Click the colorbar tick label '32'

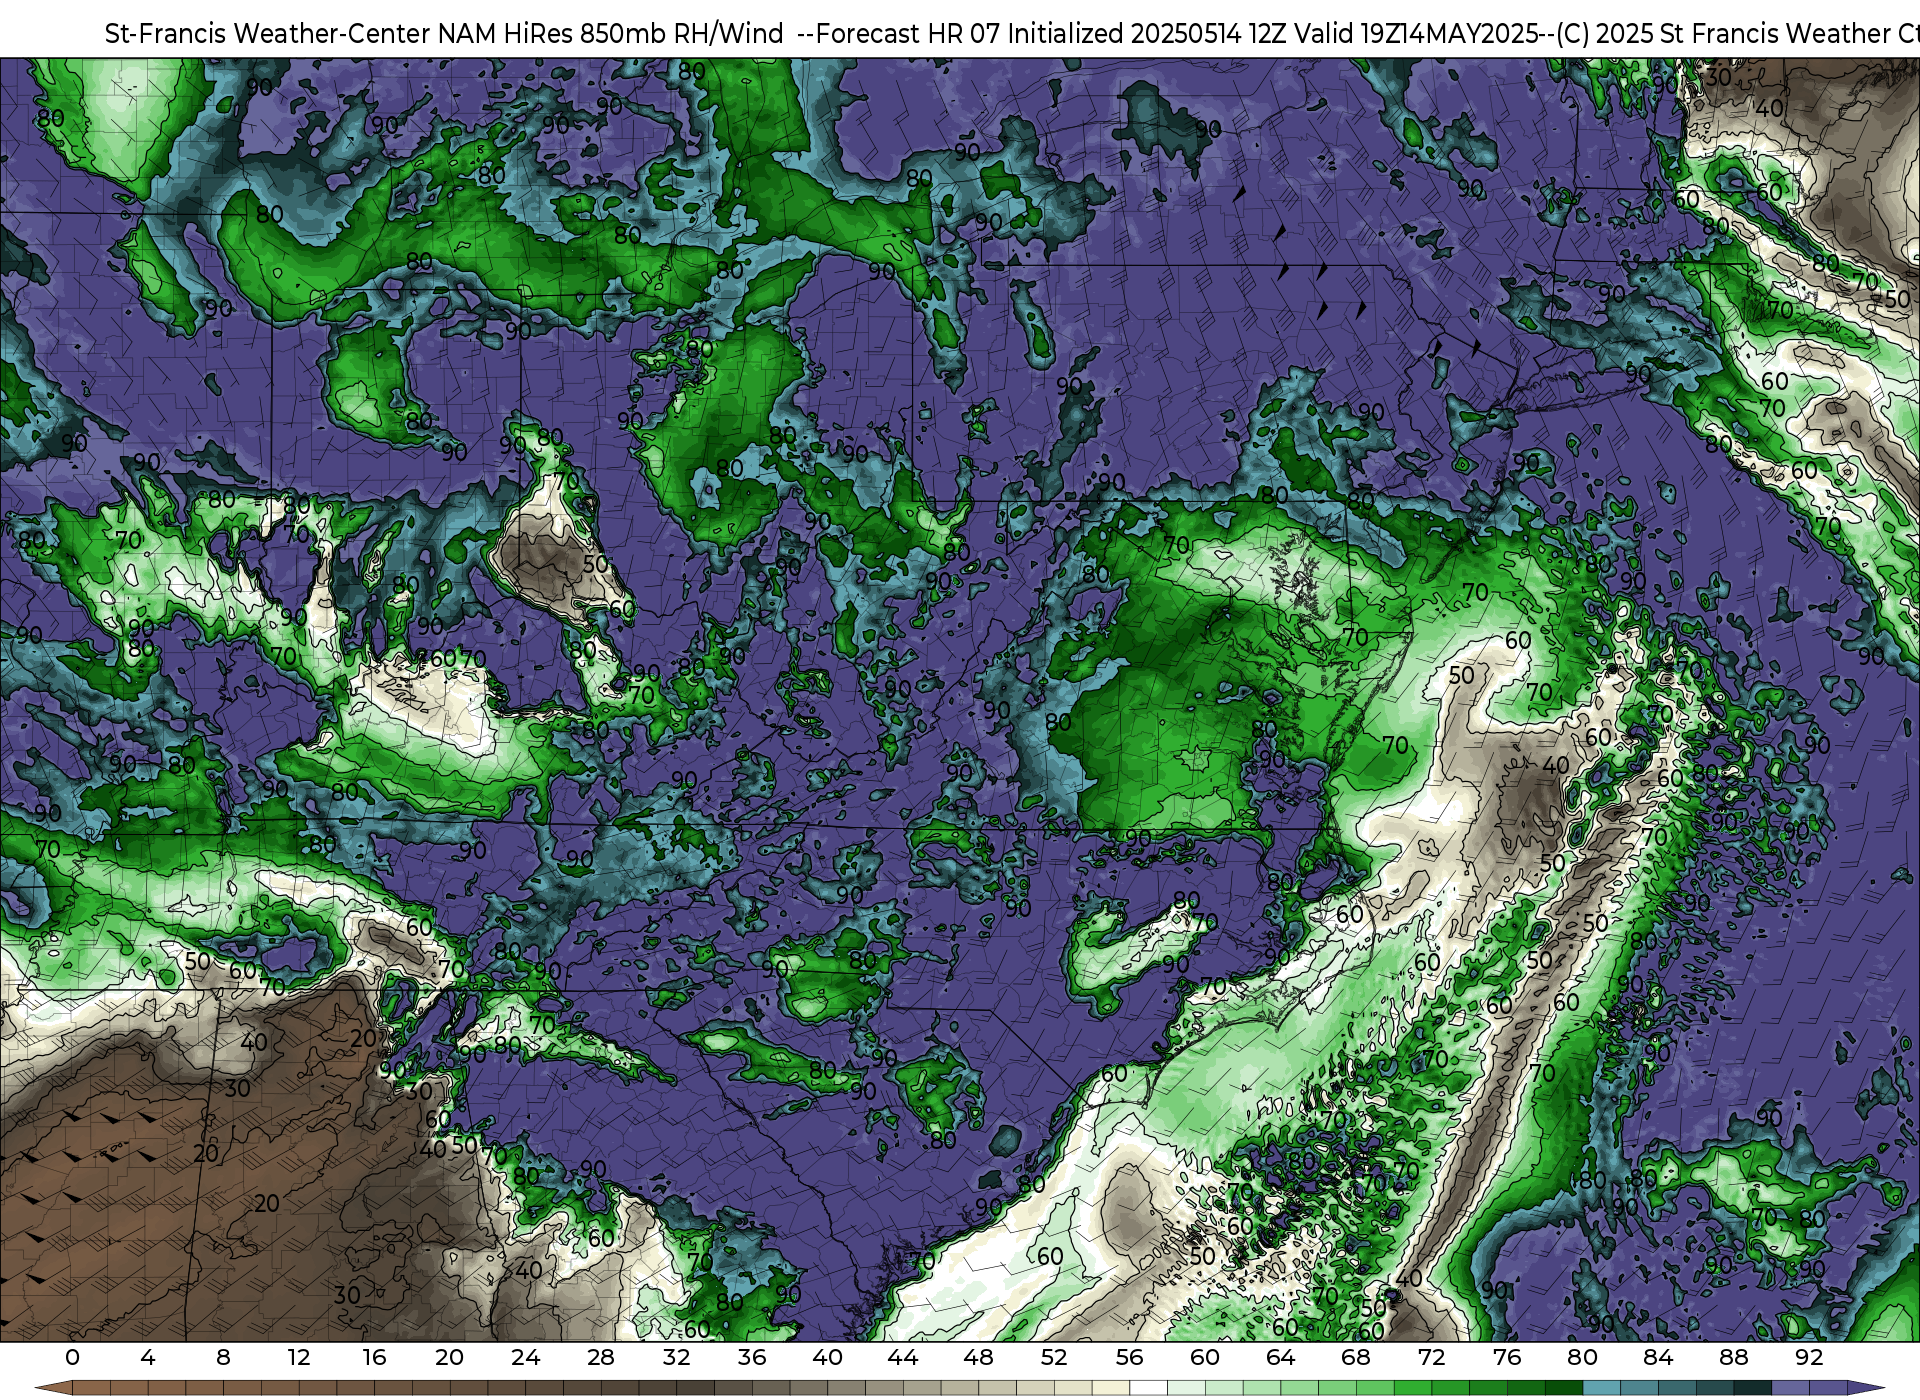(x=676, y=1357)
